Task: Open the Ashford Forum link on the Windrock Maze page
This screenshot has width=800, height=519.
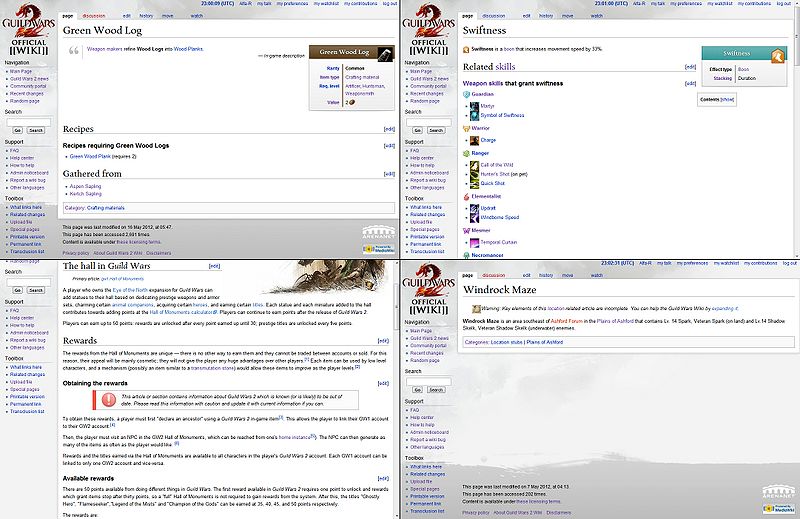Action: coord(567,321)
